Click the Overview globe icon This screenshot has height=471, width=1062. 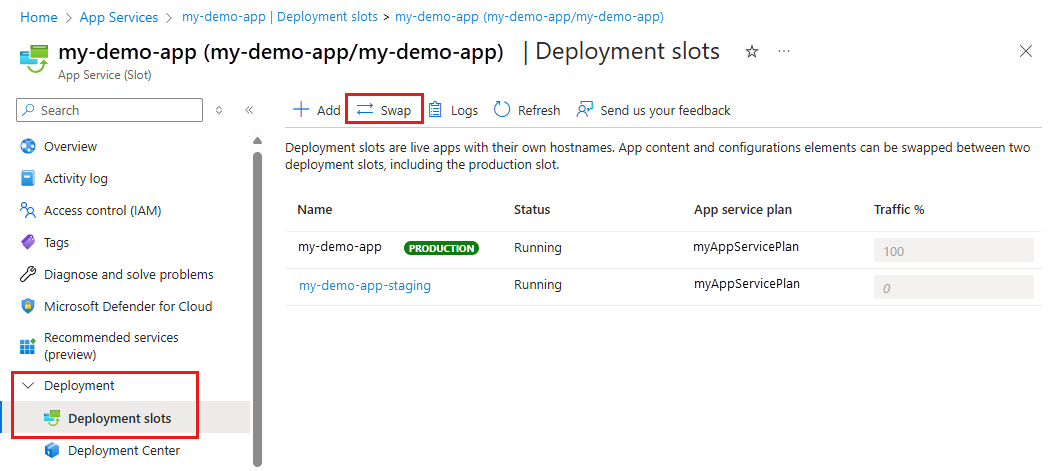28,146
